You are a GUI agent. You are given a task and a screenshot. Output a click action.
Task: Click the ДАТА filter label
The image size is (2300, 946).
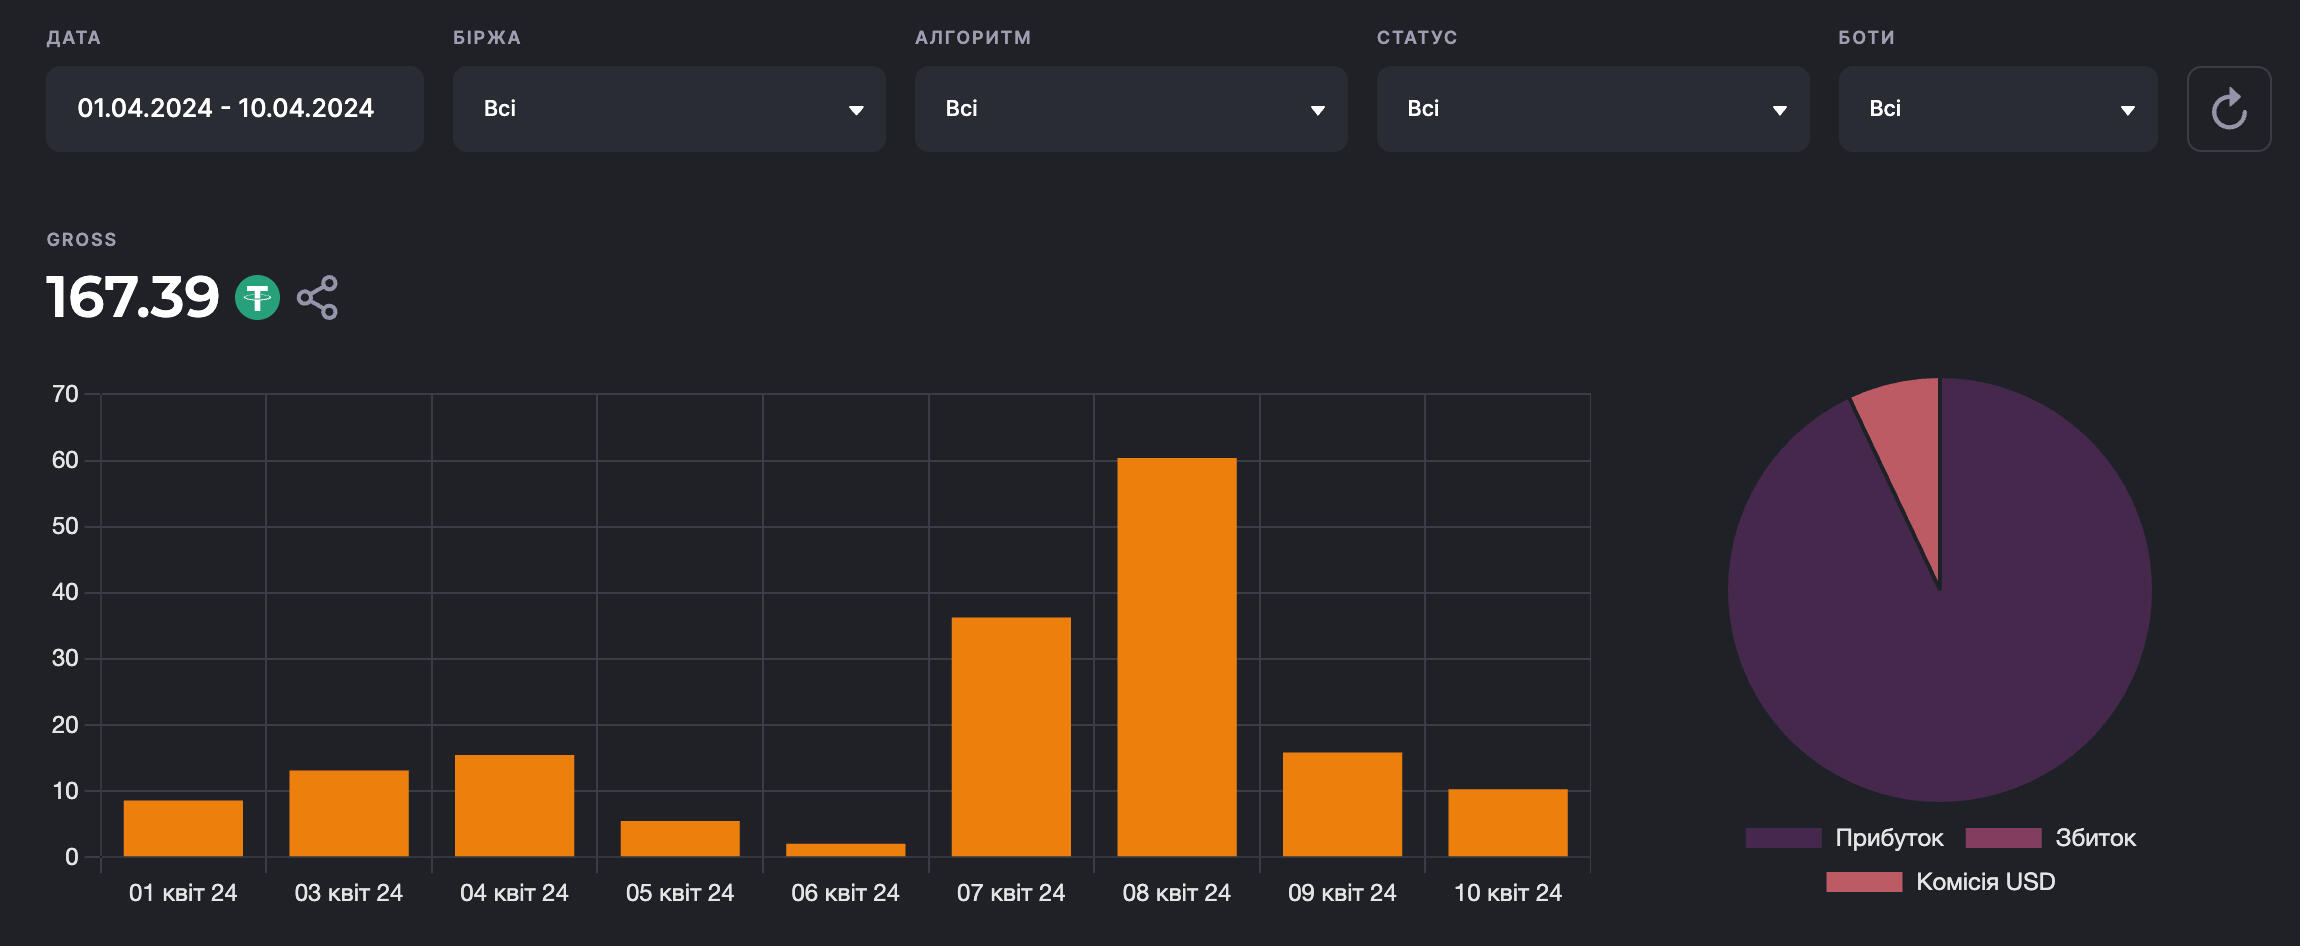pyautogui.click(x=74, y=38)
